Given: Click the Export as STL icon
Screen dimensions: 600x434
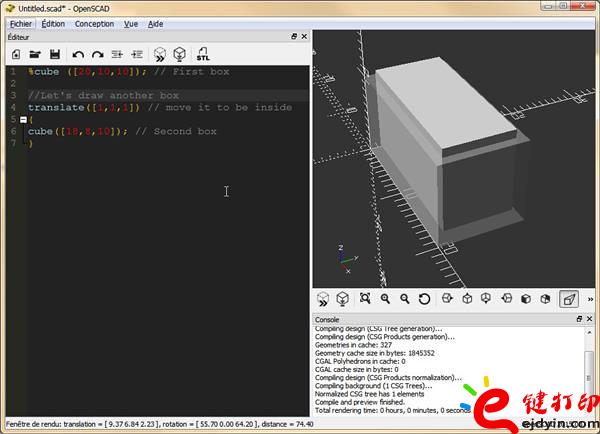Looking at the screenshot, I should (203, 53).
